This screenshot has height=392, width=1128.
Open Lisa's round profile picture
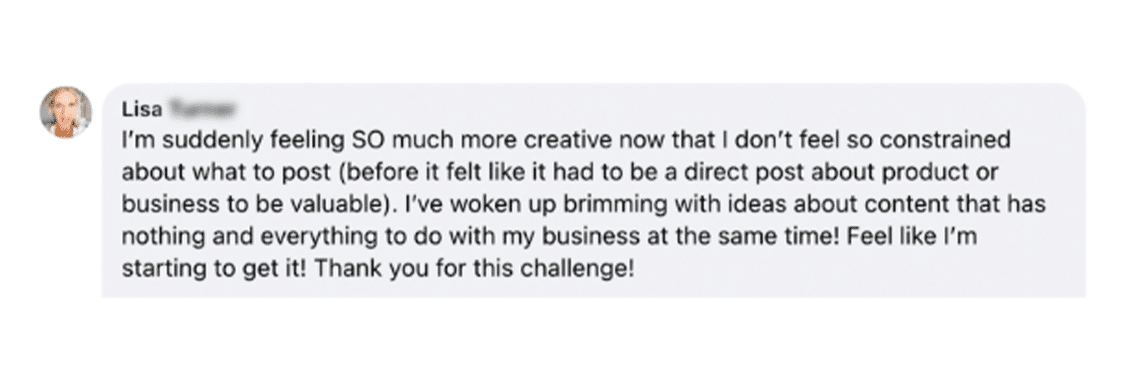[65, 112]
